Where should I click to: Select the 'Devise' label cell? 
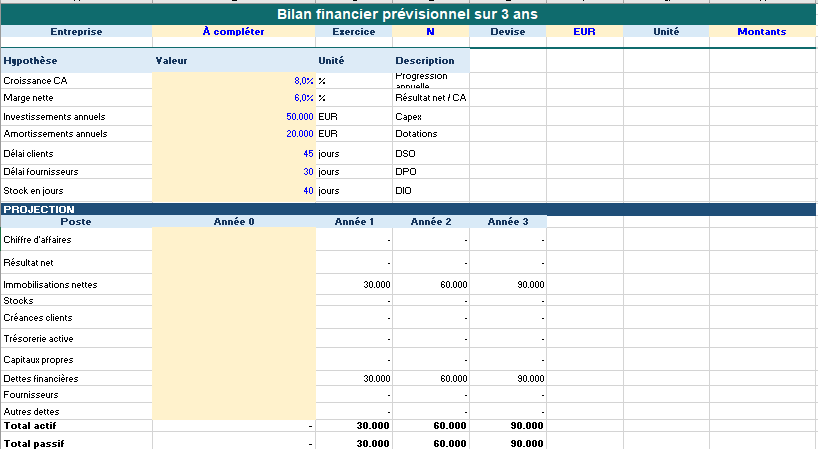click(508, 31)
